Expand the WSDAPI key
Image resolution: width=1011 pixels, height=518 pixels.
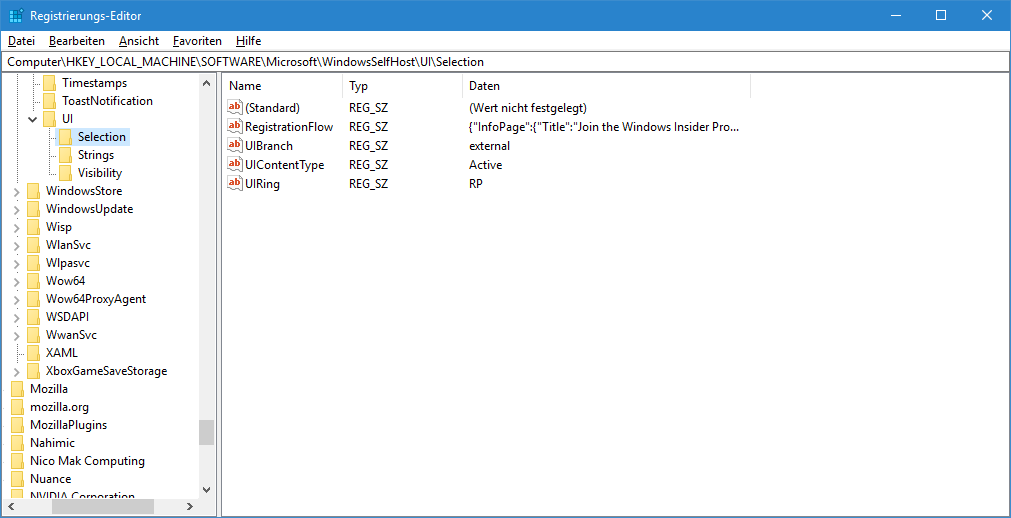point(16,318)
